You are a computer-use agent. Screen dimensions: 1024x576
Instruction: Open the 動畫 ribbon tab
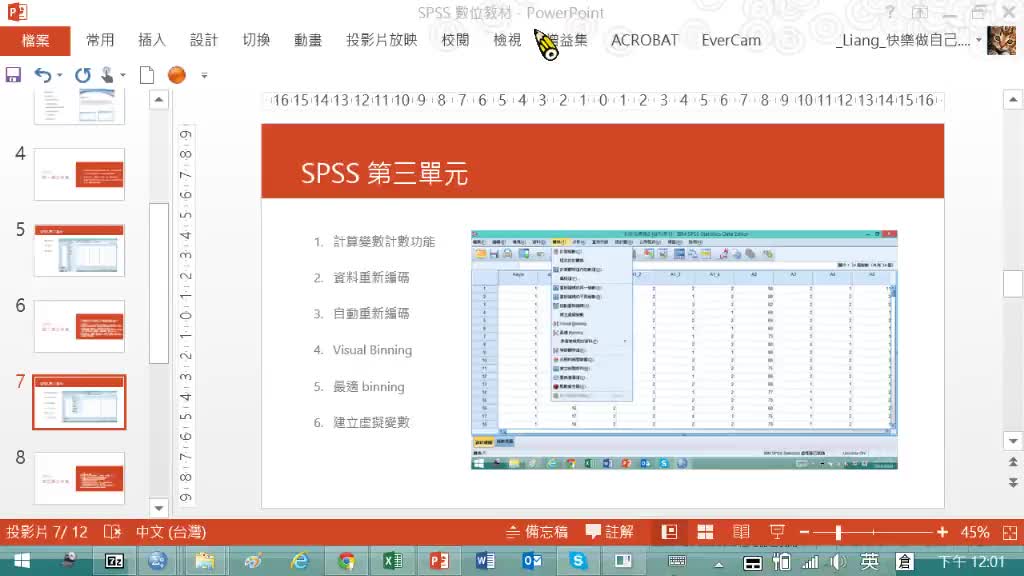(x=308, y=40)
